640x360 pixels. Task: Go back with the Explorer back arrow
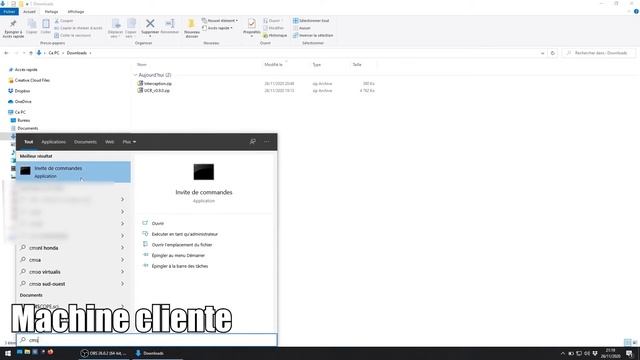click(6, 53)
